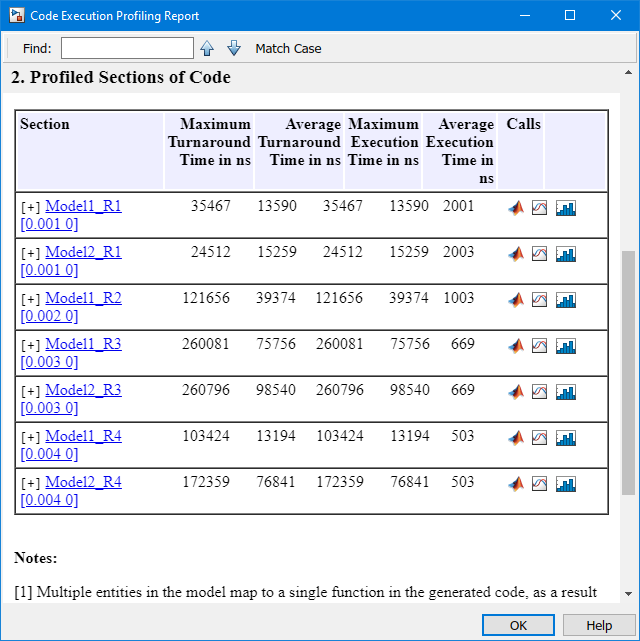Expand the Model1_R2 section with [+]
The image size is (640, 641).
coord(31,299)
